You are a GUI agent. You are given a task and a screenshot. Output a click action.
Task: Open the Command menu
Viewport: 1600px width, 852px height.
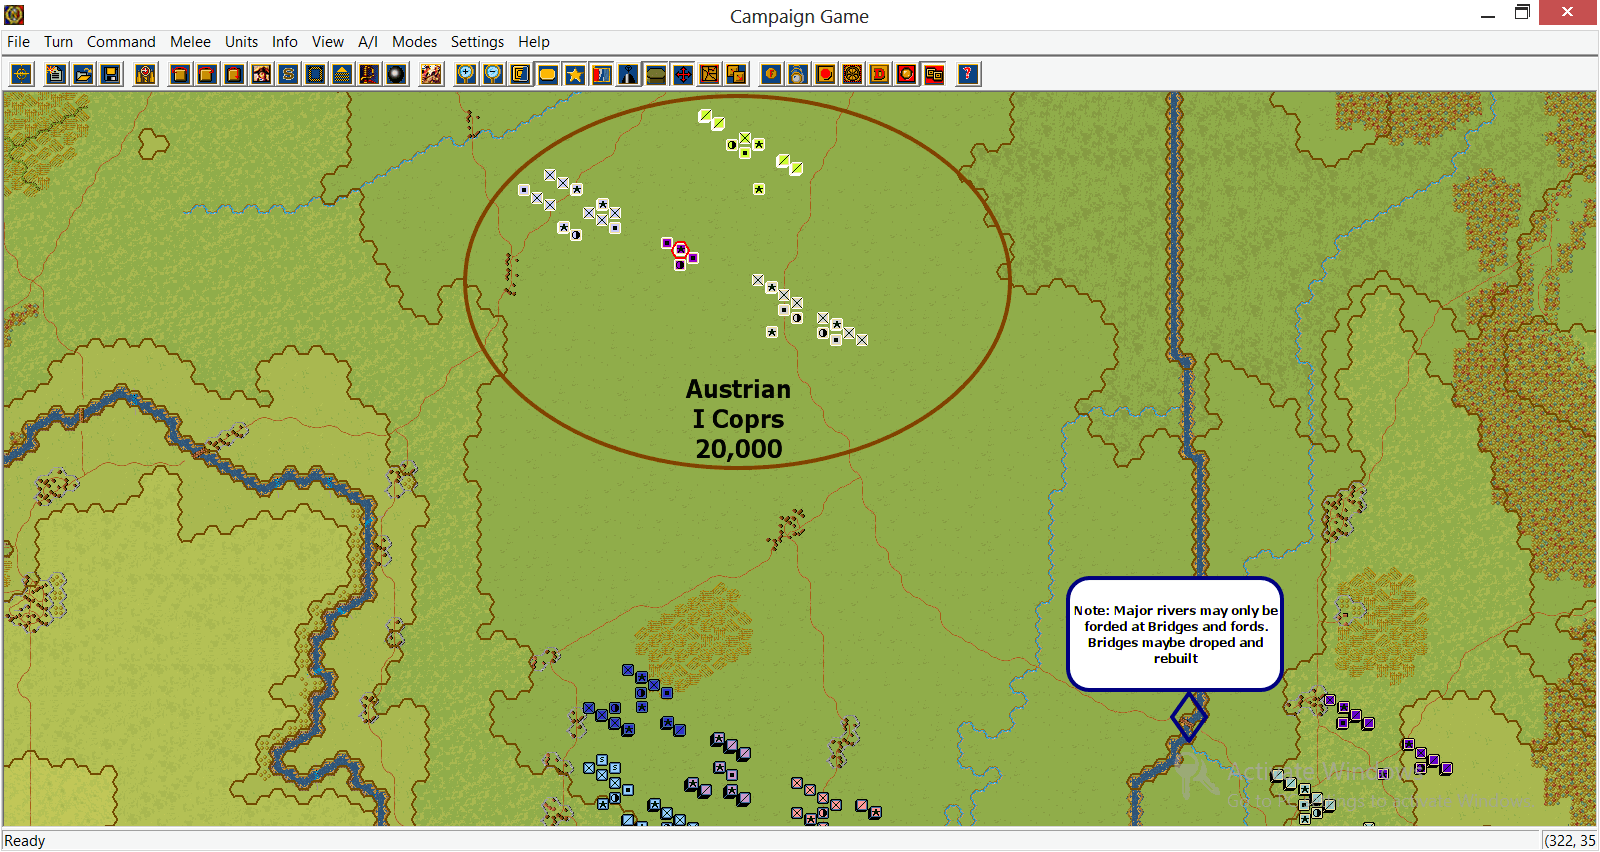tap(121, 42)
